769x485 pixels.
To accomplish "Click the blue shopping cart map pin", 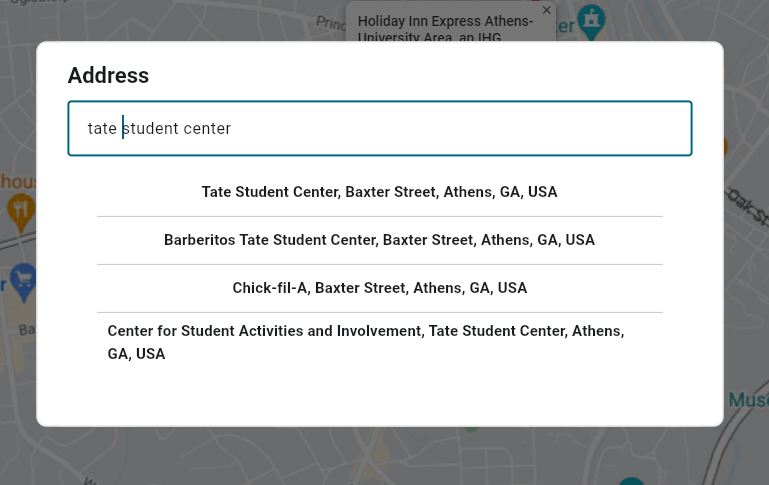I will 24,281.
